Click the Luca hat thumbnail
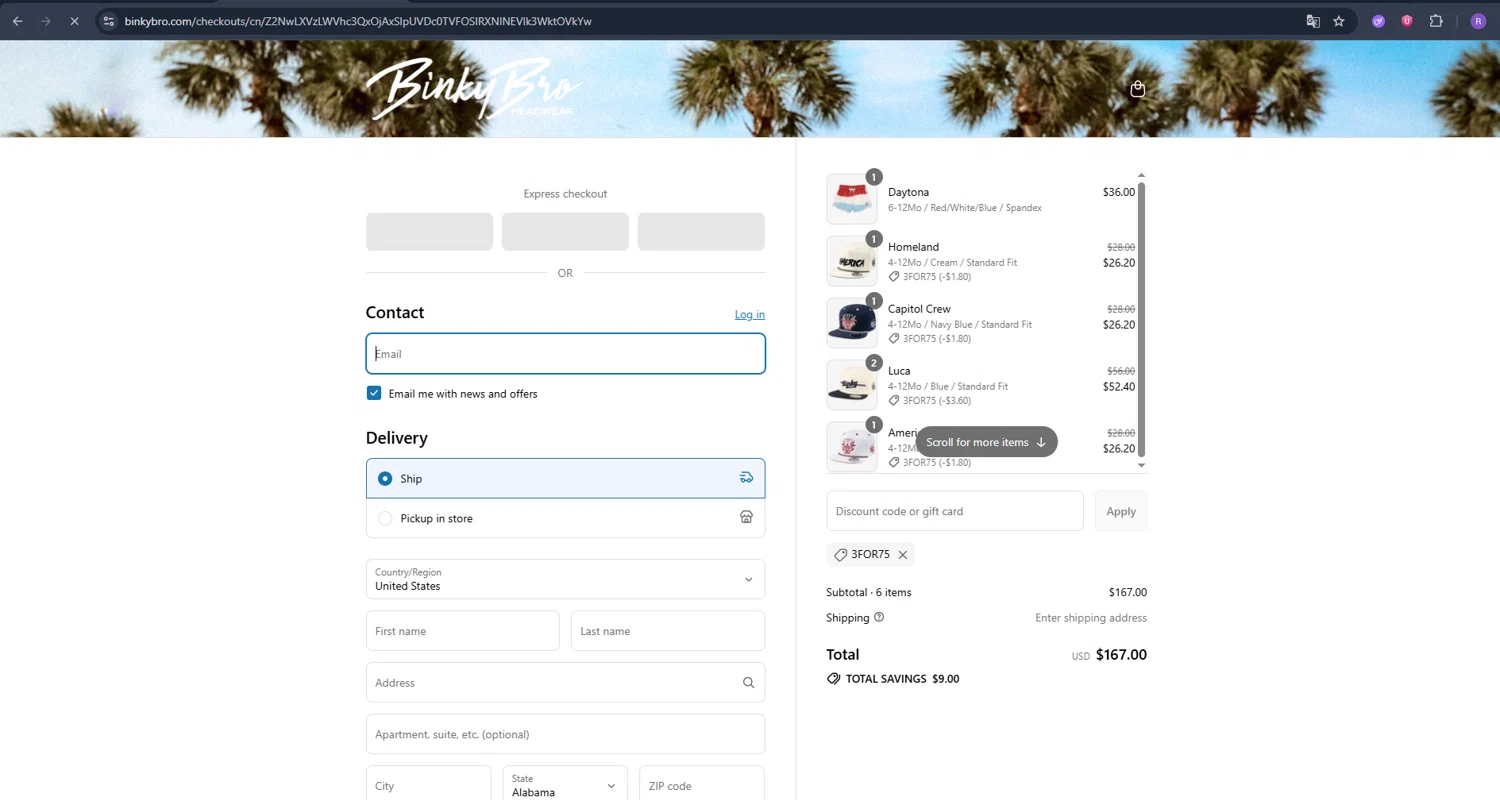Viewport: 1500px width, 800px height. 851,385
